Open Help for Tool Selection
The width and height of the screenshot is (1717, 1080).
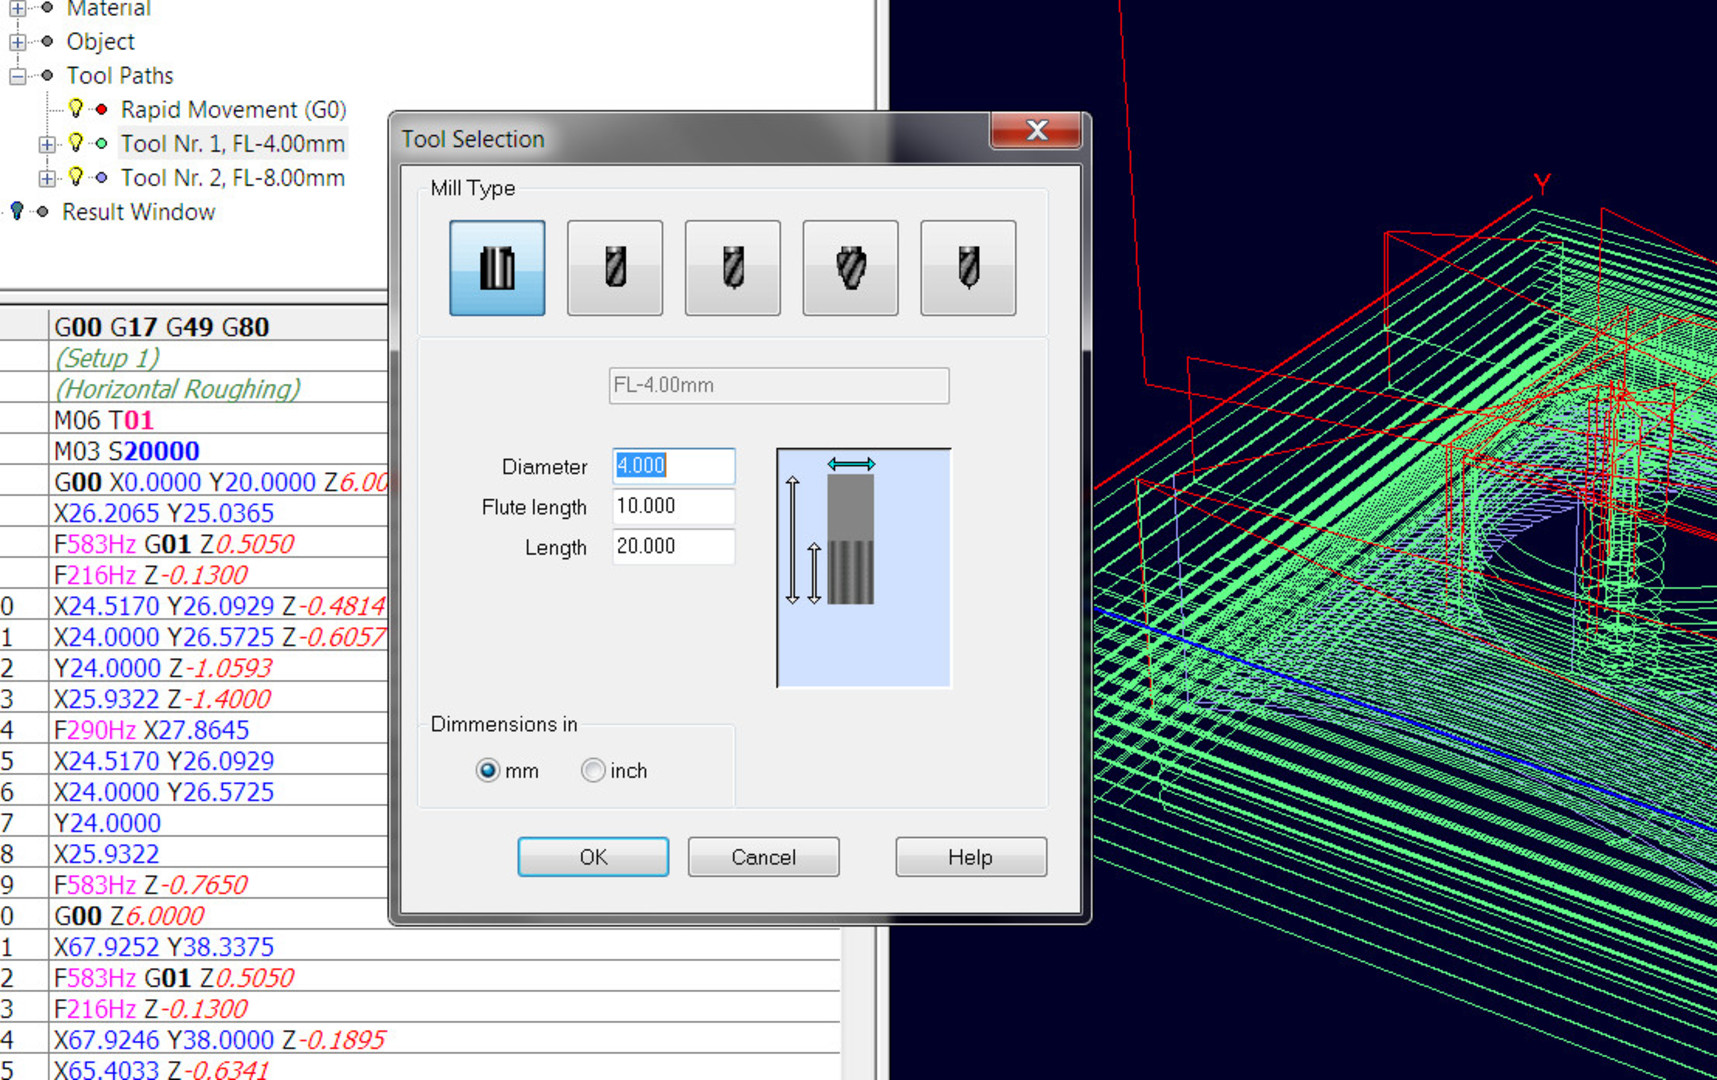tap(971, 857)
